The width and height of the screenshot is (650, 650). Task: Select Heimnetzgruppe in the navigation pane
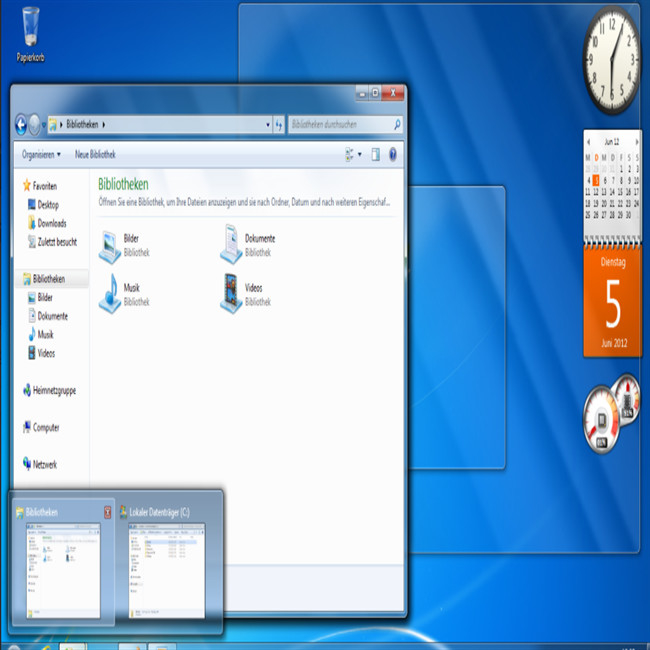click(49, 390)
